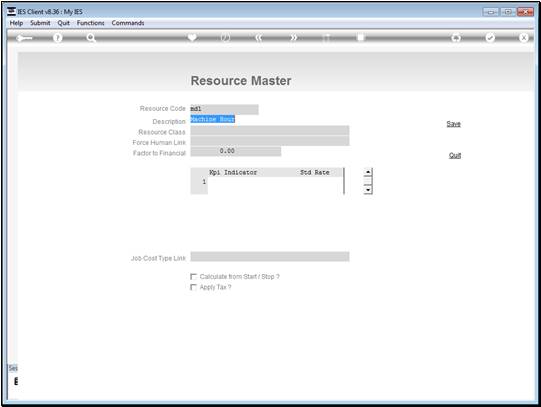Viewport: 541px width, 407px height.
Task: Click the round icon left of the checkmark
Action: coord(456,38)
